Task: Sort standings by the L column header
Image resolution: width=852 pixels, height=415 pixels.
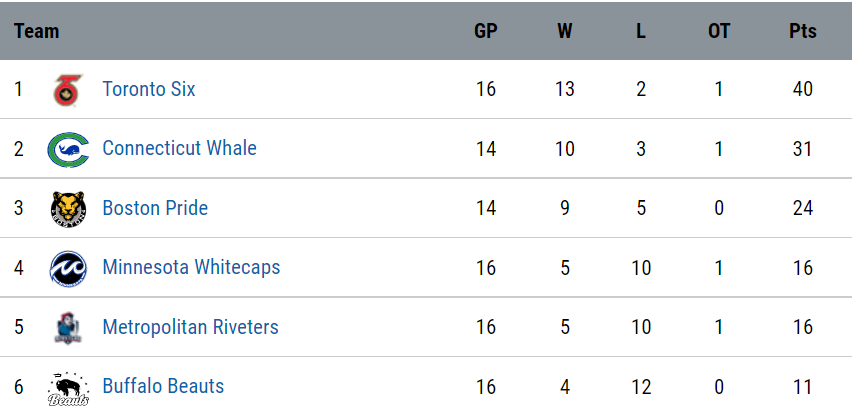Action: pyautogui.click(x=641, y=32)
